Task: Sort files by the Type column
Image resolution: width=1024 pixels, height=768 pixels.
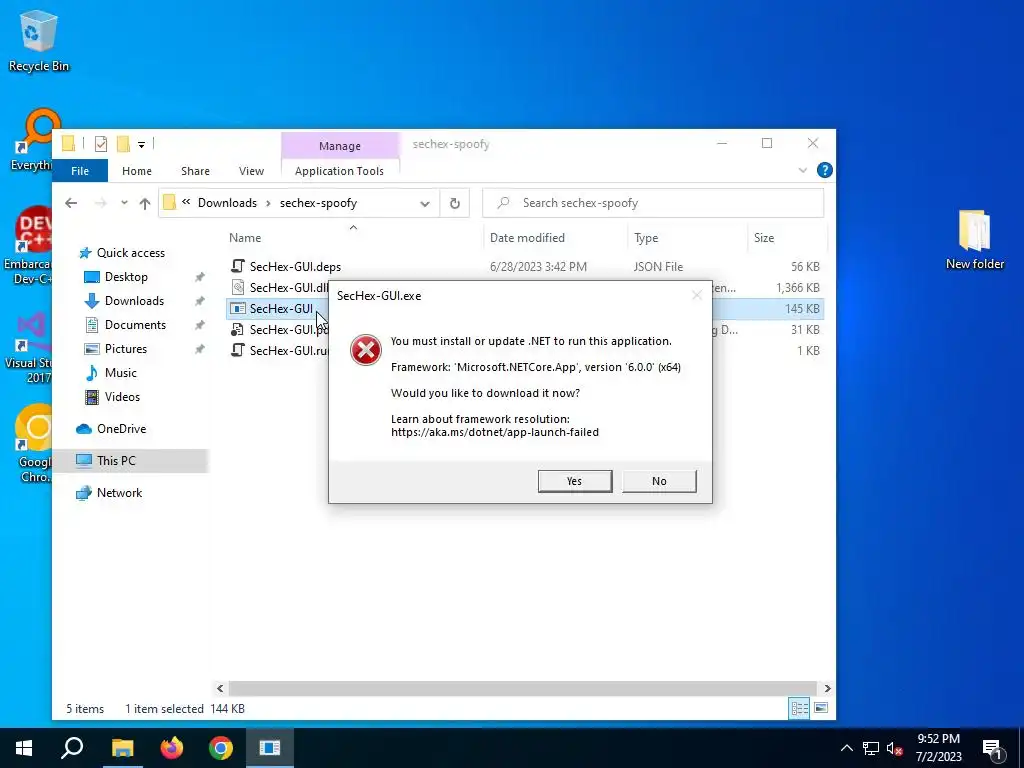Action: (687, 238)
